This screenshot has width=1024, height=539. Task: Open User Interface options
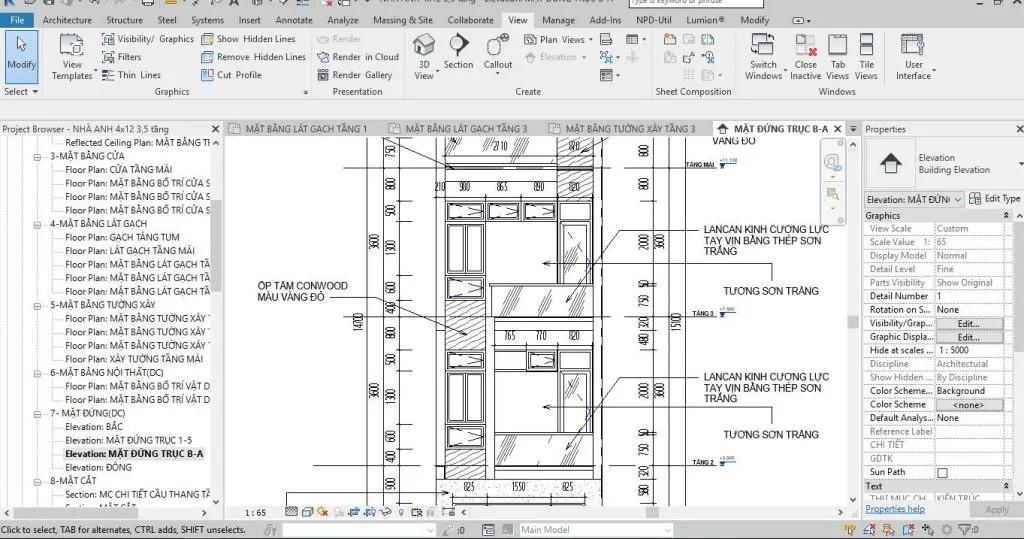tap(913, 57)
